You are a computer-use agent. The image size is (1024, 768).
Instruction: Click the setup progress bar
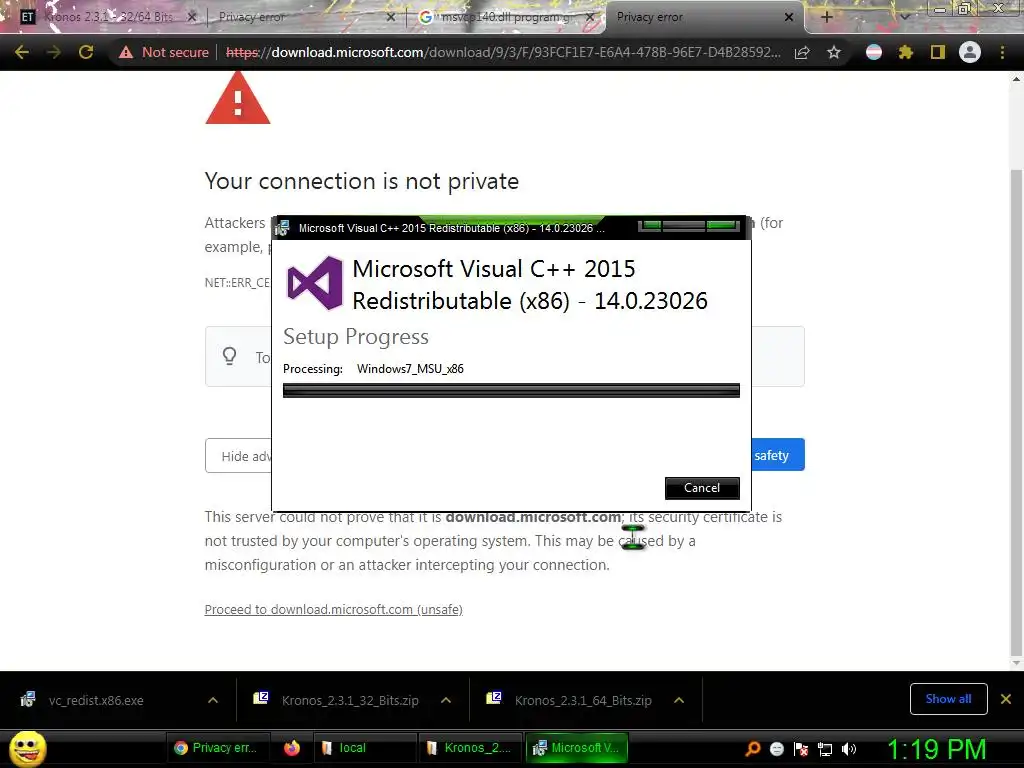pyautogui.click(x=511, y=391)
